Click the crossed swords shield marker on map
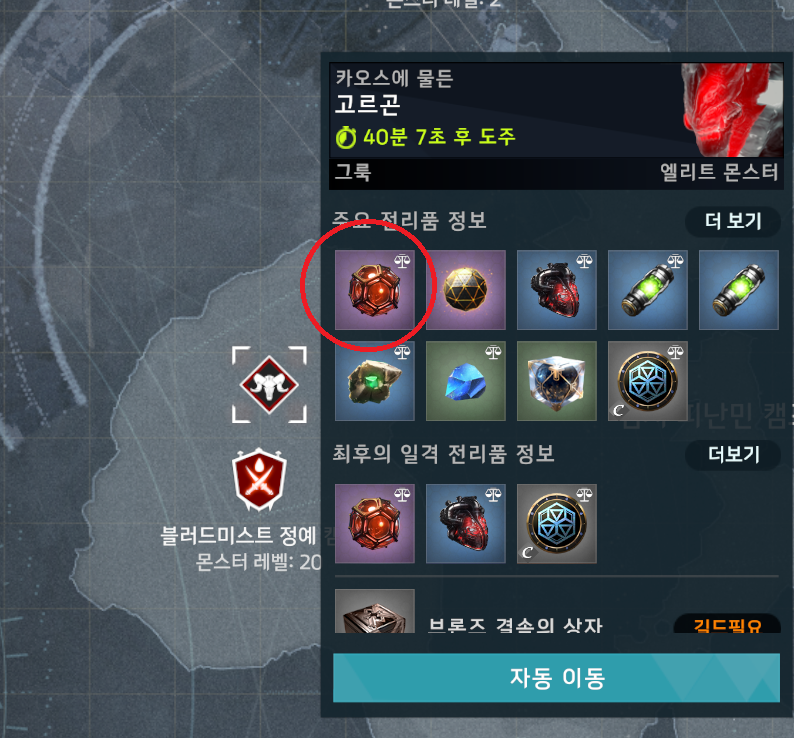The height and width of the screenshot is (738, 794). coord(259,479)
